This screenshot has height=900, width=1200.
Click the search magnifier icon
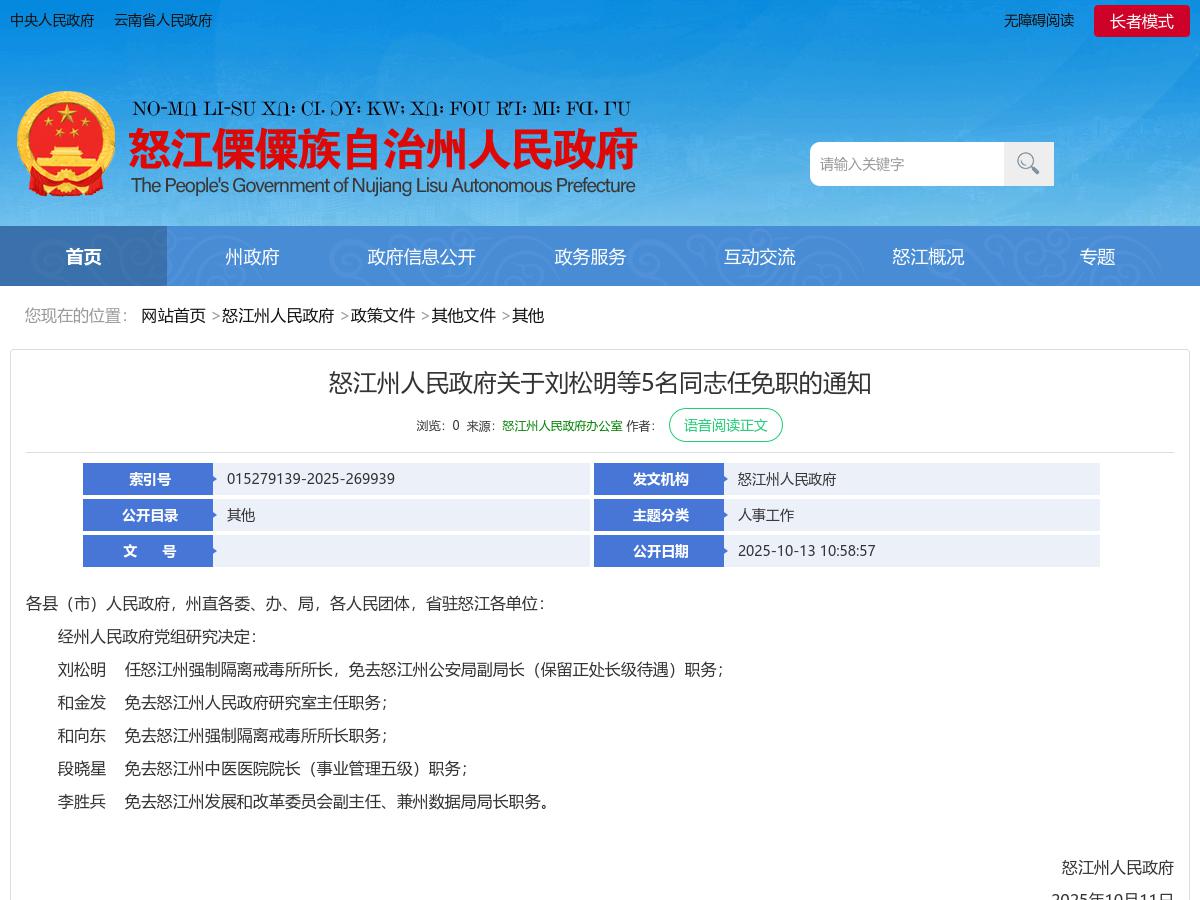point(1028,163)
